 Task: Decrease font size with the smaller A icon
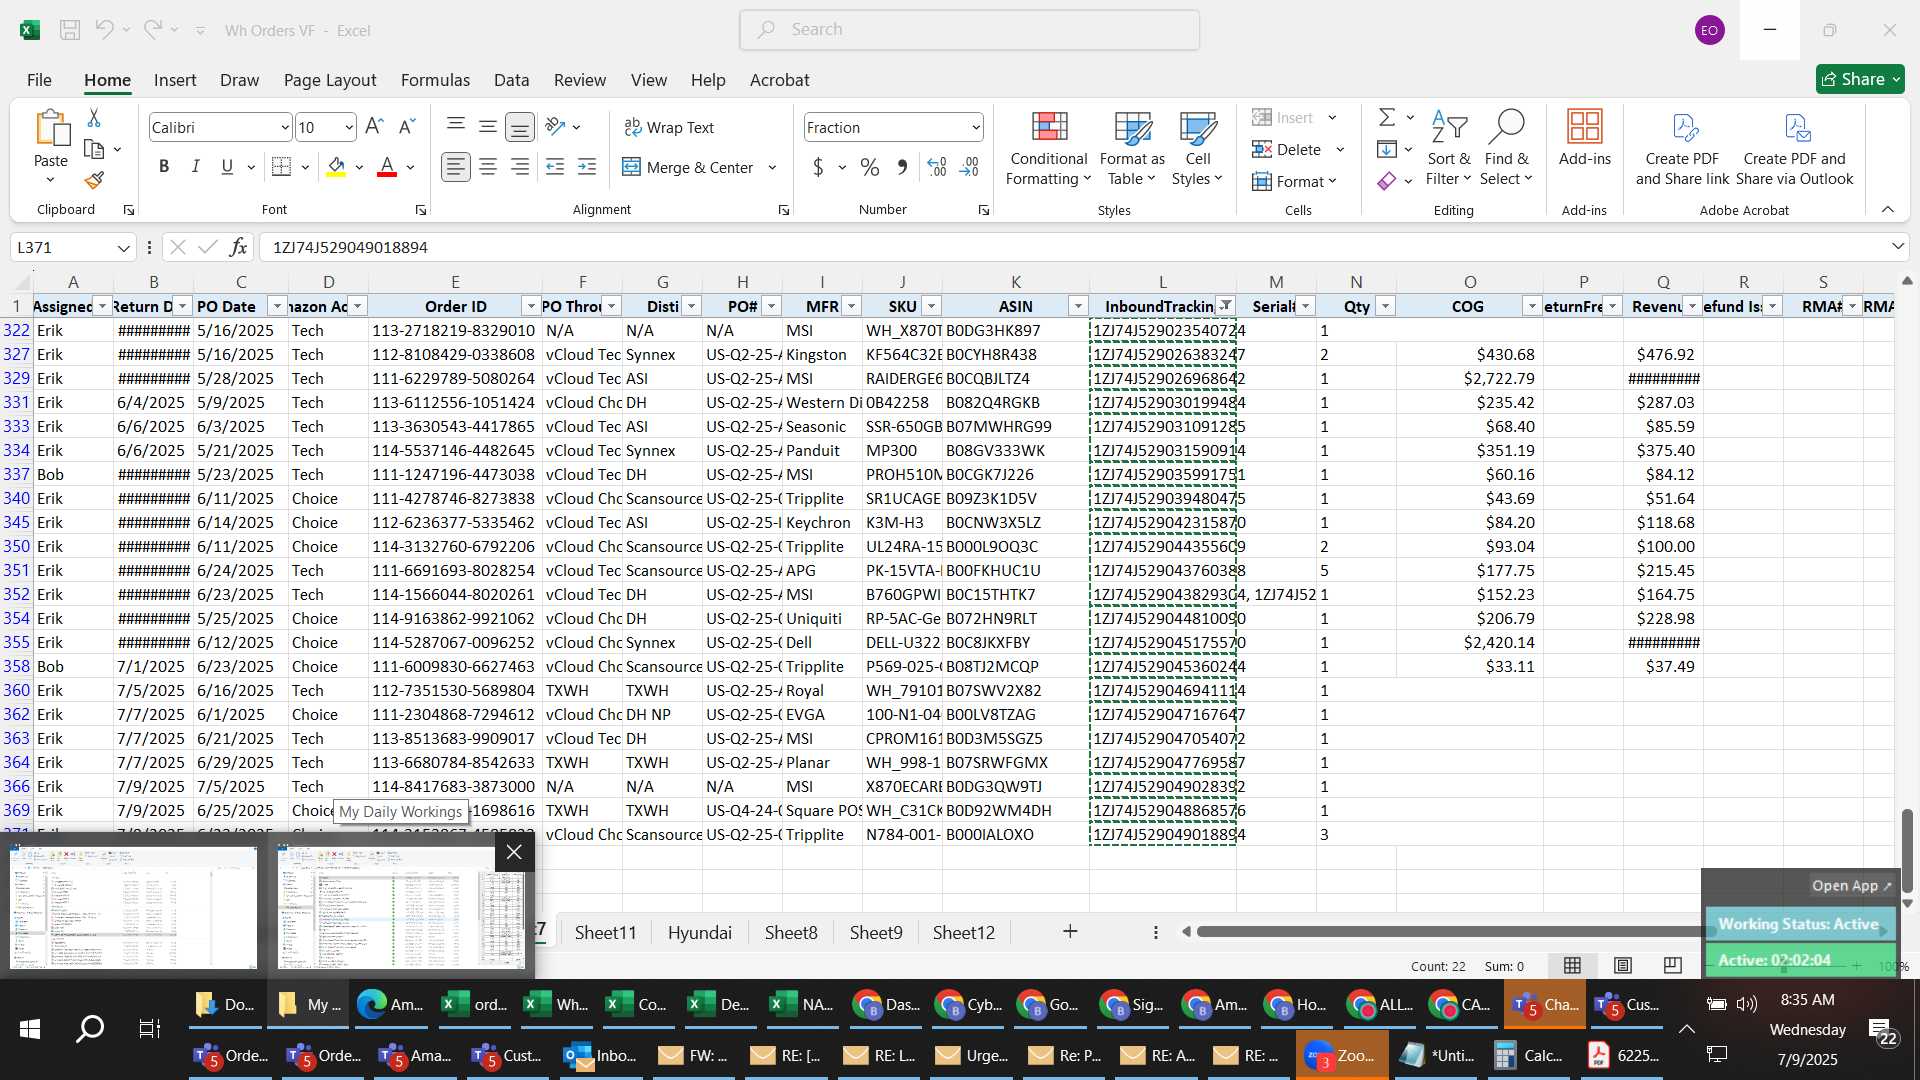pyautogui.click(x=406, y=127)
